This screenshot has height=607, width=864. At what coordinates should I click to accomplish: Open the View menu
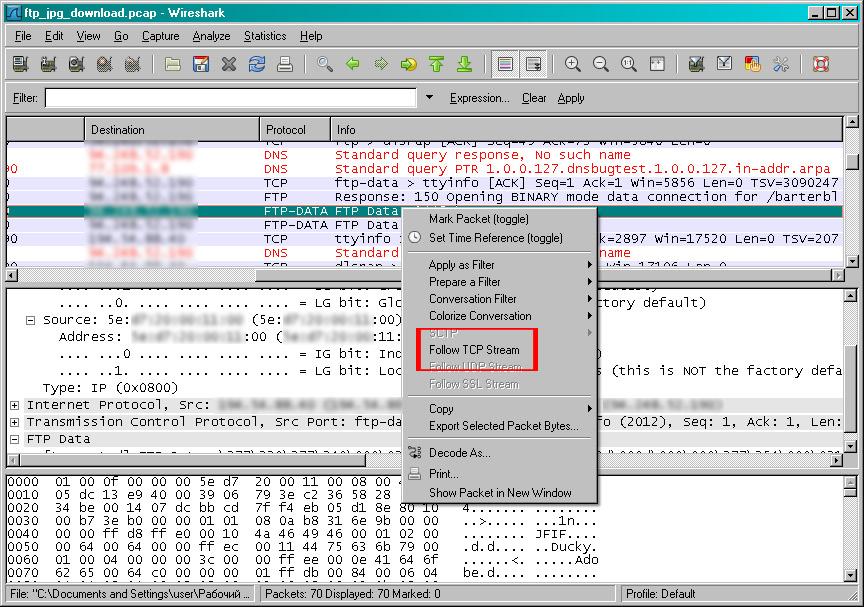click(88, 36)
